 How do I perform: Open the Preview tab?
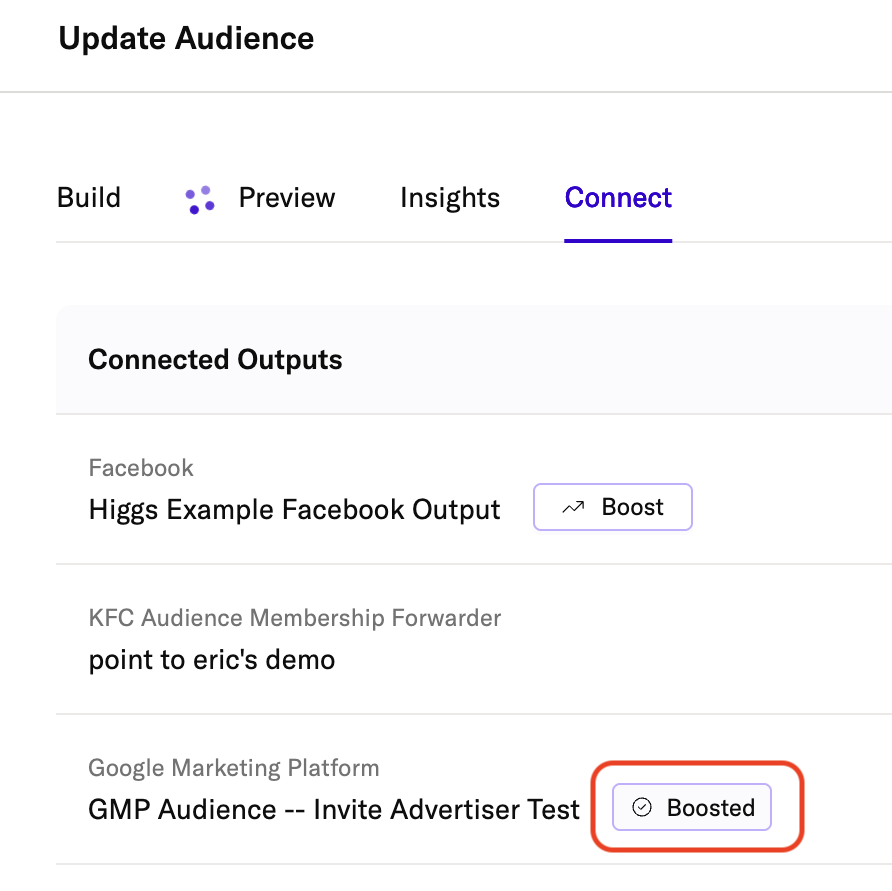pos(286,198)
